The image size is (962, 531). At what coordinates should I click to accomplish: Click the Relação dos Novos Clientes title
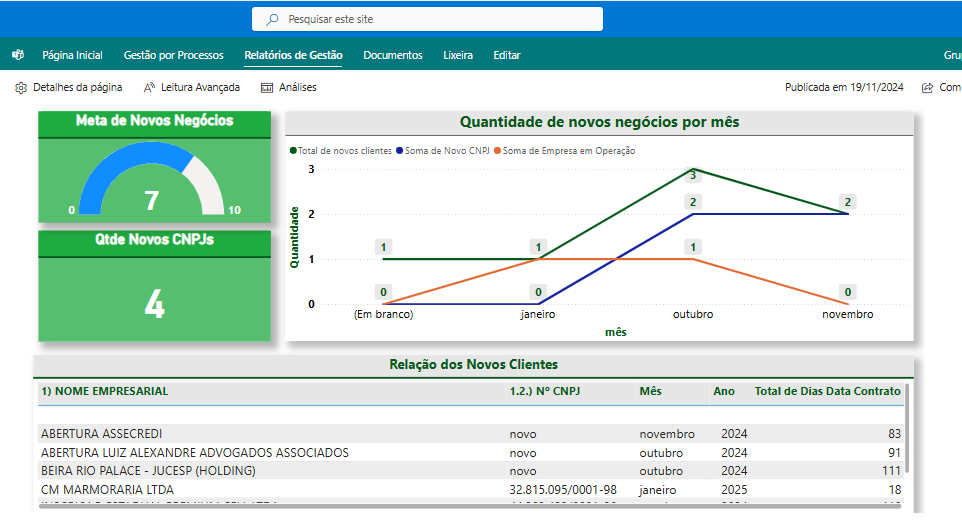(x=474, y=364)
